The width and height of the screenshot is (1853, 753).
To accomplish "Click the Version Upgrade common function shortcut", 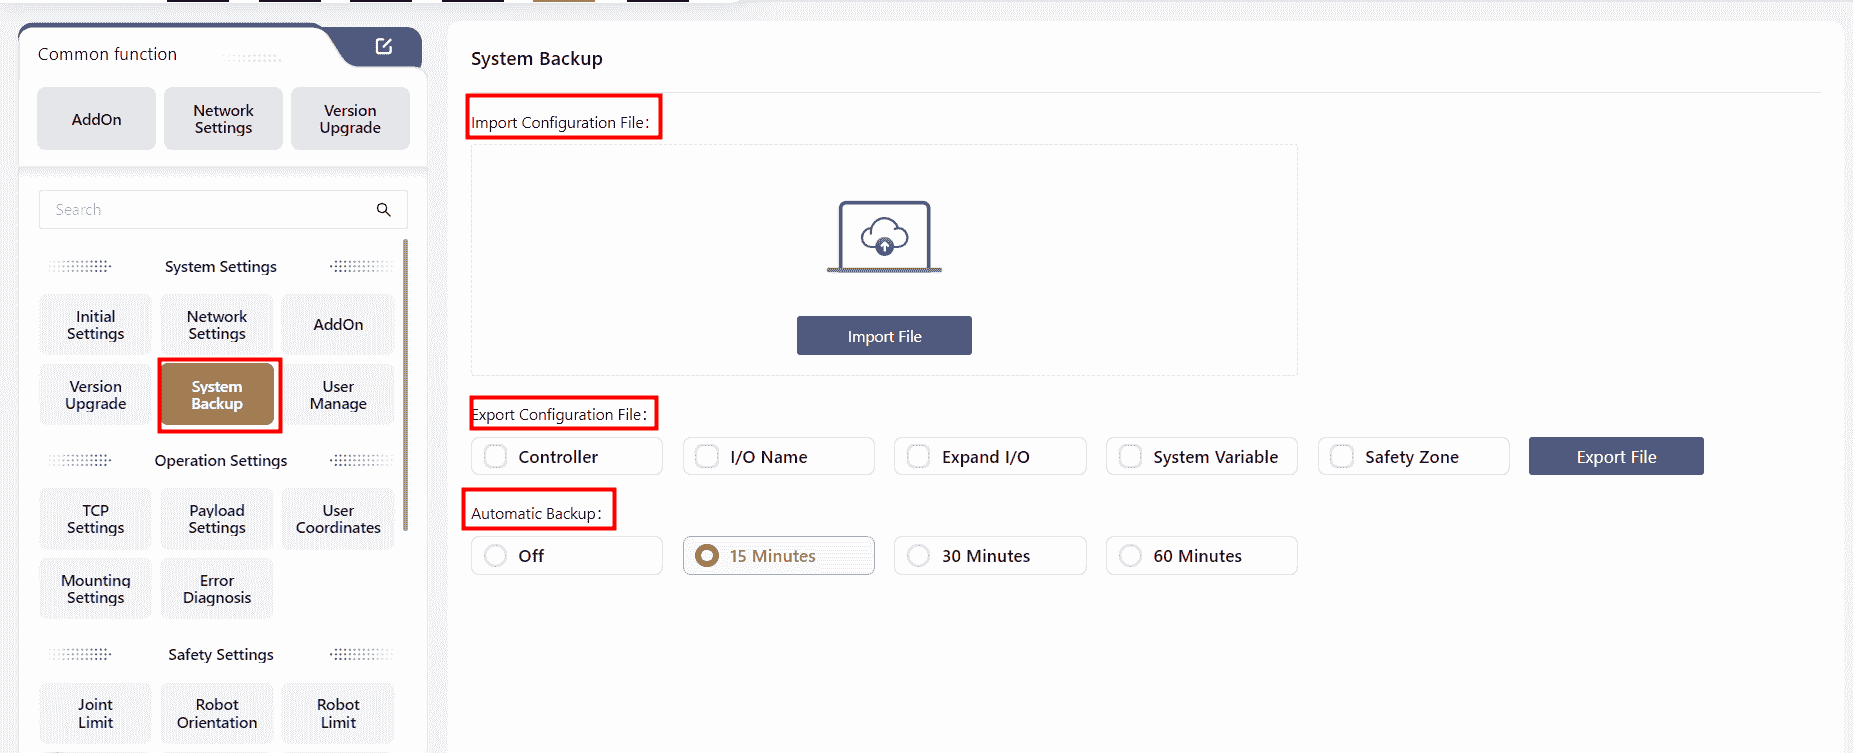I will tap(350, 119).
